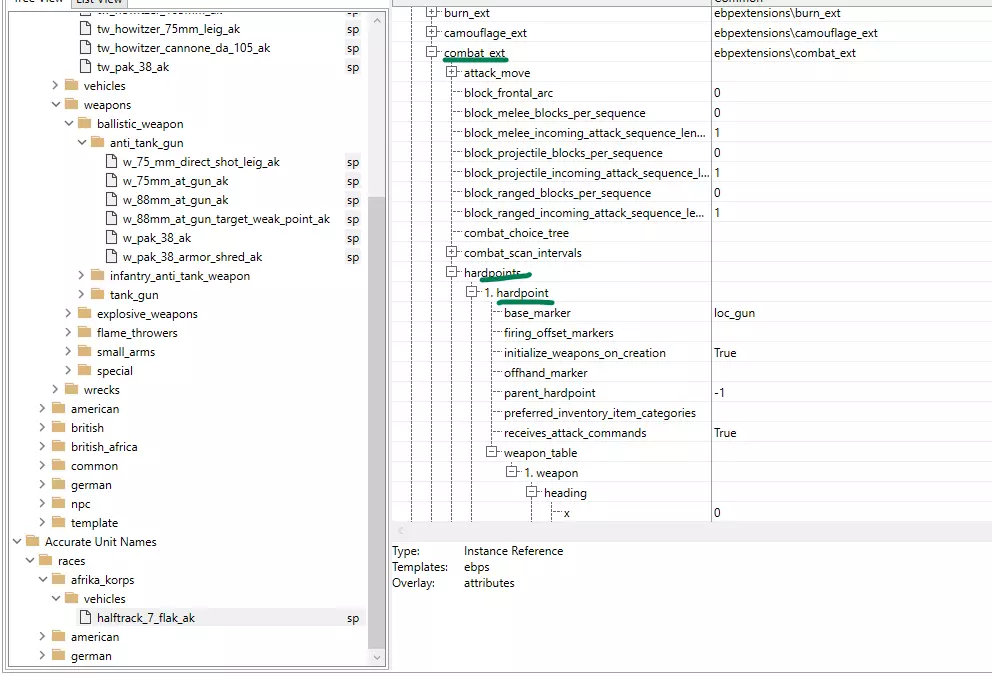
Task: Click the anti_tank_gun folder icon
Action: click(97, 142)
